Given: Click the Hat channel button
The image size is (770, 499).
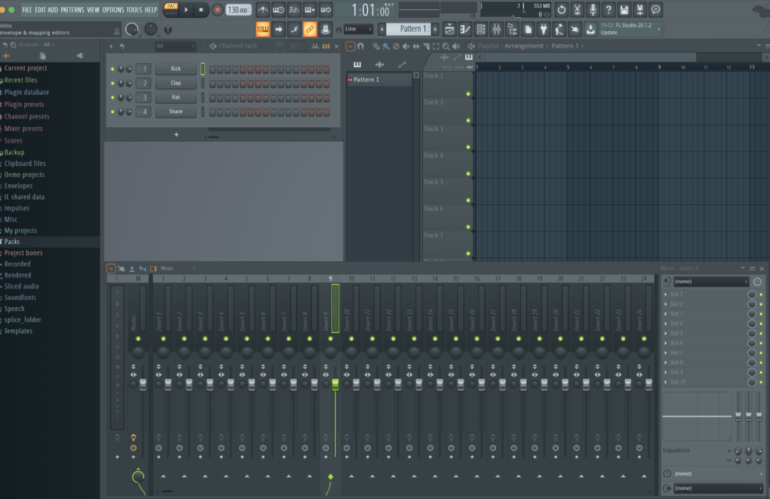Looking at the screenshot, I should [x=176, y=97].
